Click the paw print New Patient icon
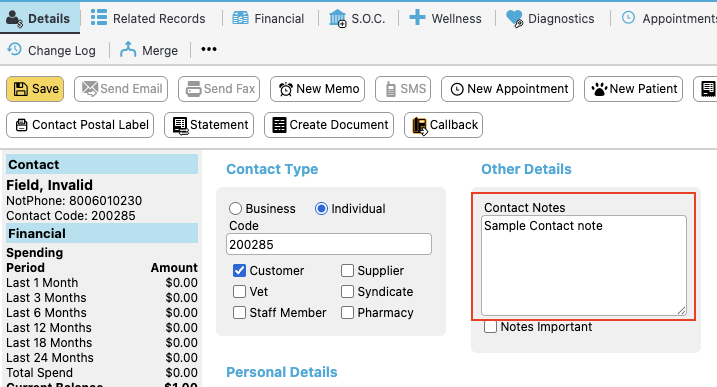The width and height of the screenshot is (717, 387). click(599, 89)
